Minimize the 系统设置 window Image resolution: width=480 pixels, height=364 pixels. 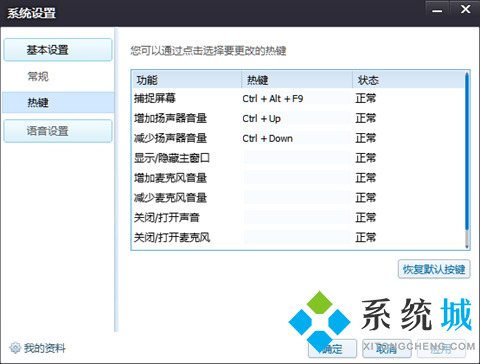437,10
